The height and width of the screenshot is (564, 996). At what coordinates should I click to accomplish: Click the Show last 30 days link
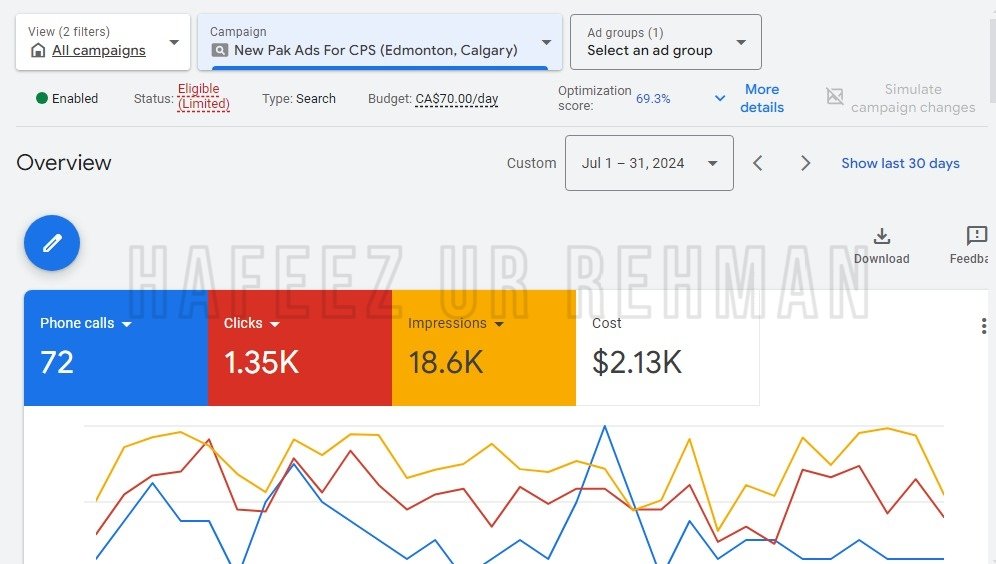click(x=900, y=163)
